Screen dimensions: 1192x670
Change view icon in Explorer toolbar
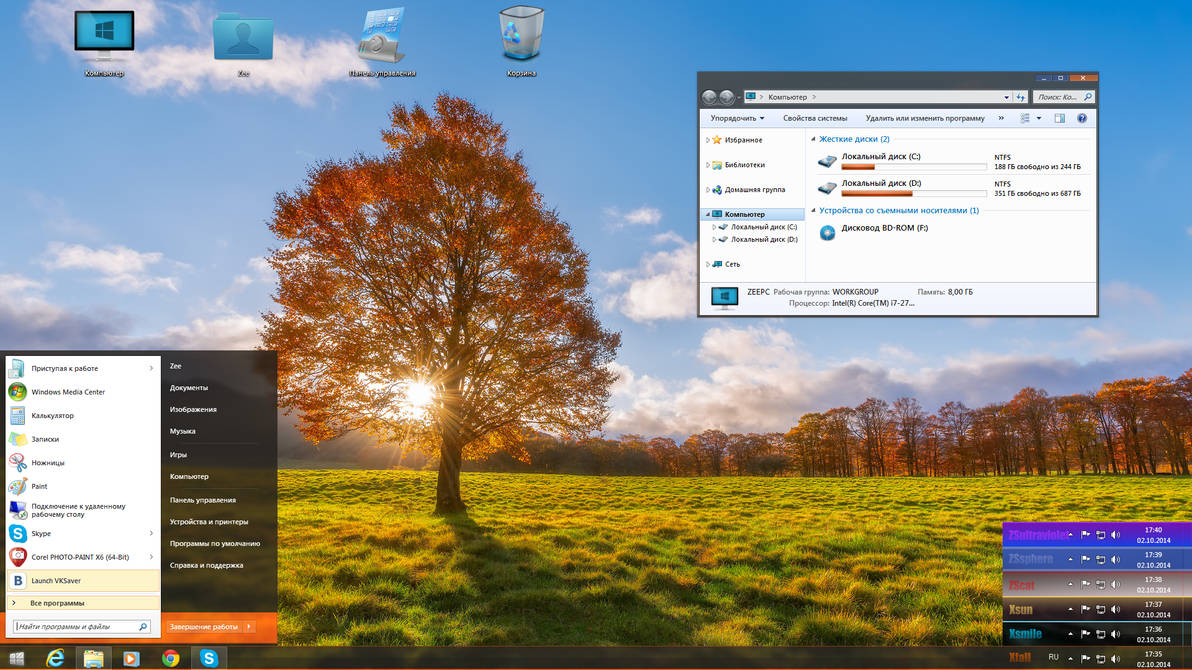[x=1025, y=118]
